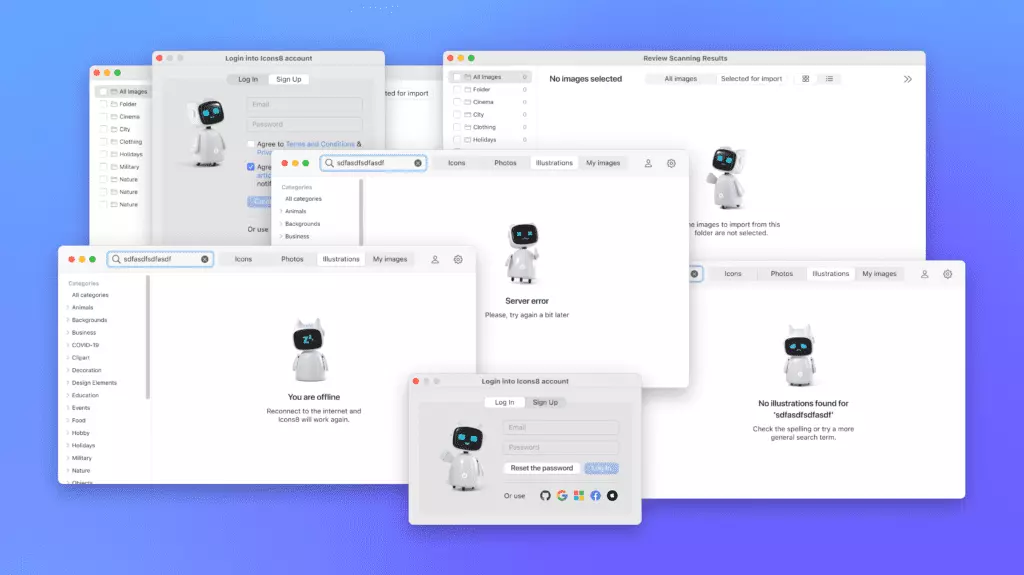Open settings gear in You are offline window
Viewport: 1024px width, 575px height.
click(x=458, y=259)
